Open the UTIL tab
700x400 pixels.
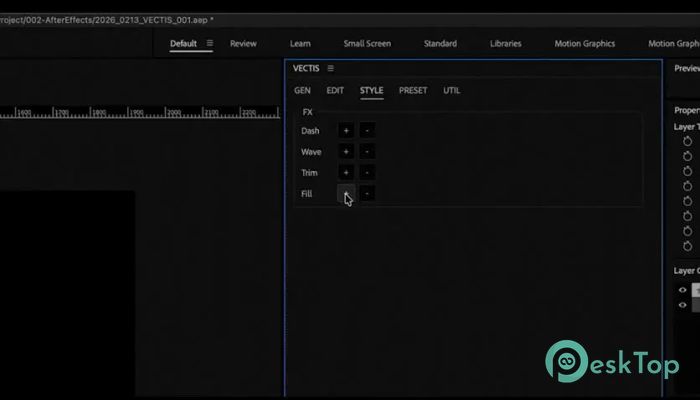(x=451, y=90)
